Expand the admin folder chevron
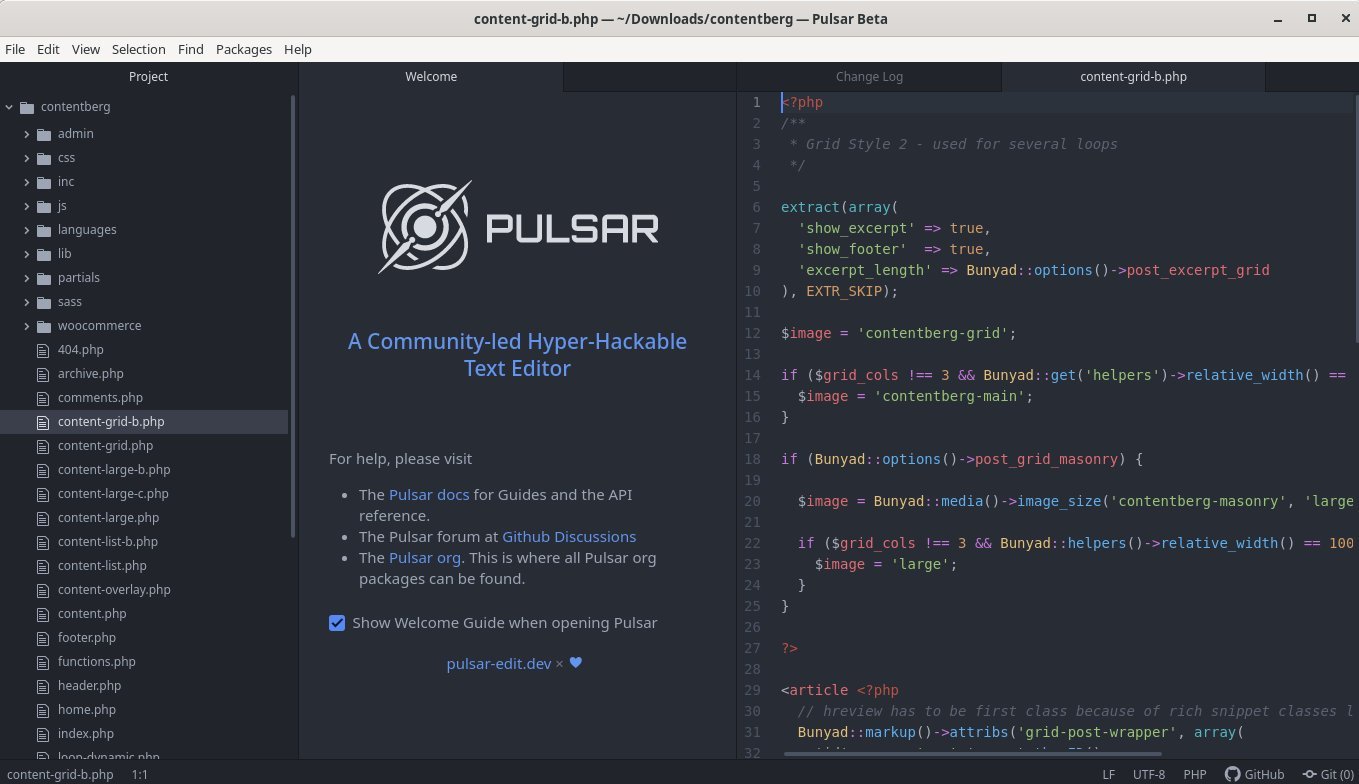Screen dimensions: 1359x784 27,134
